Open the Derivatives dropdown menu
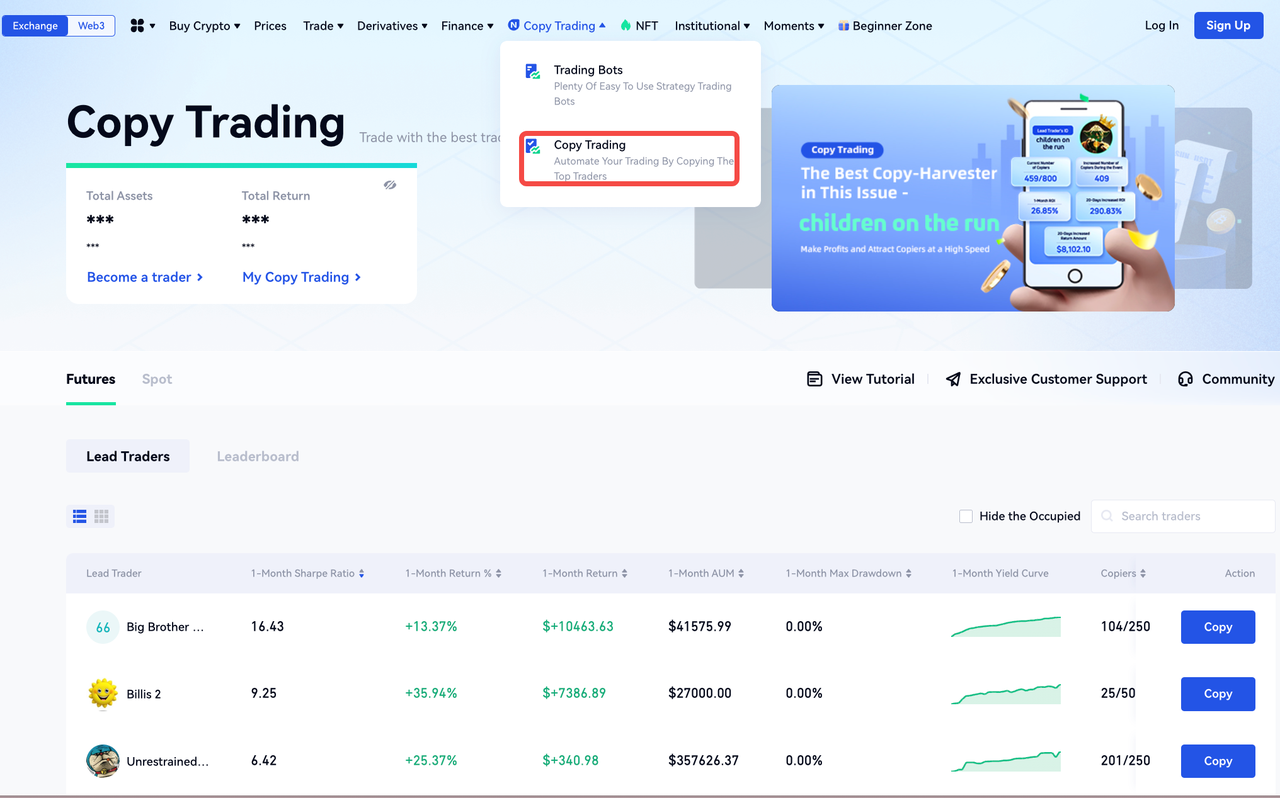 (391, 26)
